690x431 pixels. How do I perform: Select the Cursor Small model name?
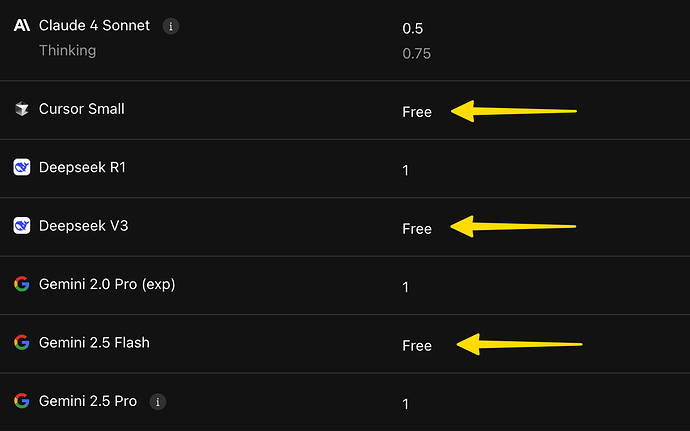(x=81, y=109)
